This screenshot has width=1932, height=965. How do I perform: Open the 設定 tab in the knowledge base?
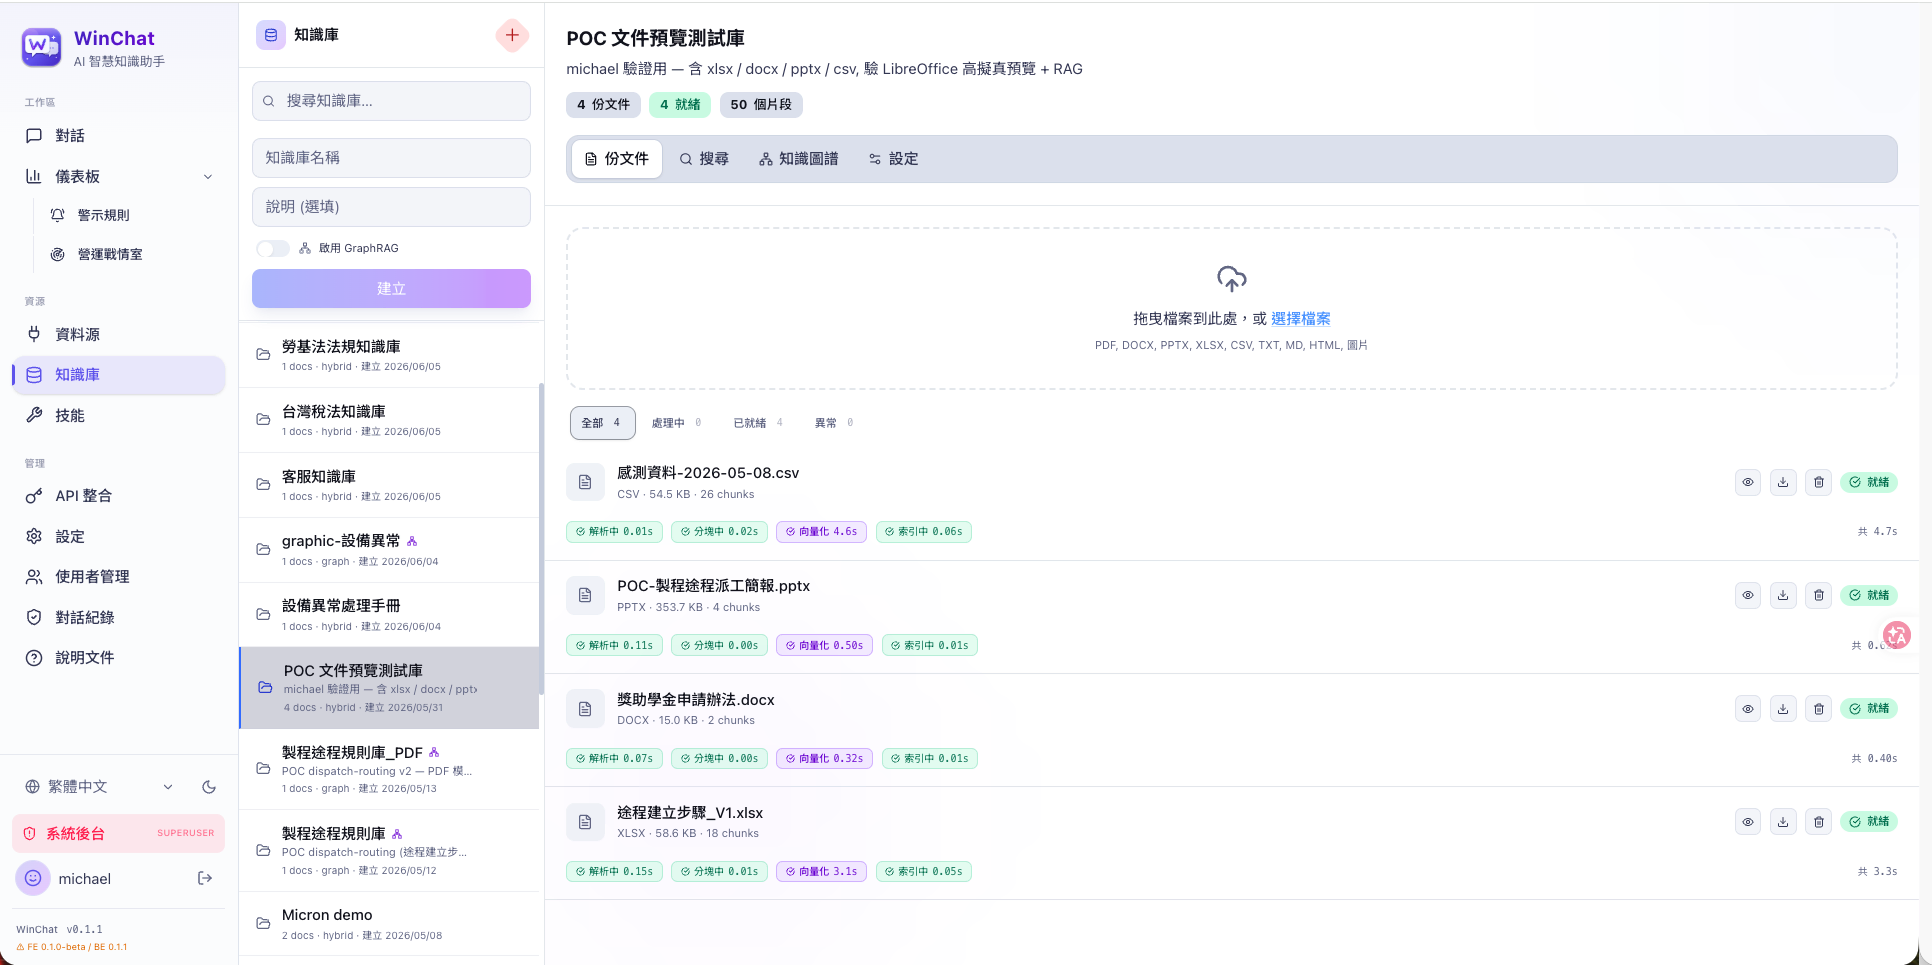(893, 159)
